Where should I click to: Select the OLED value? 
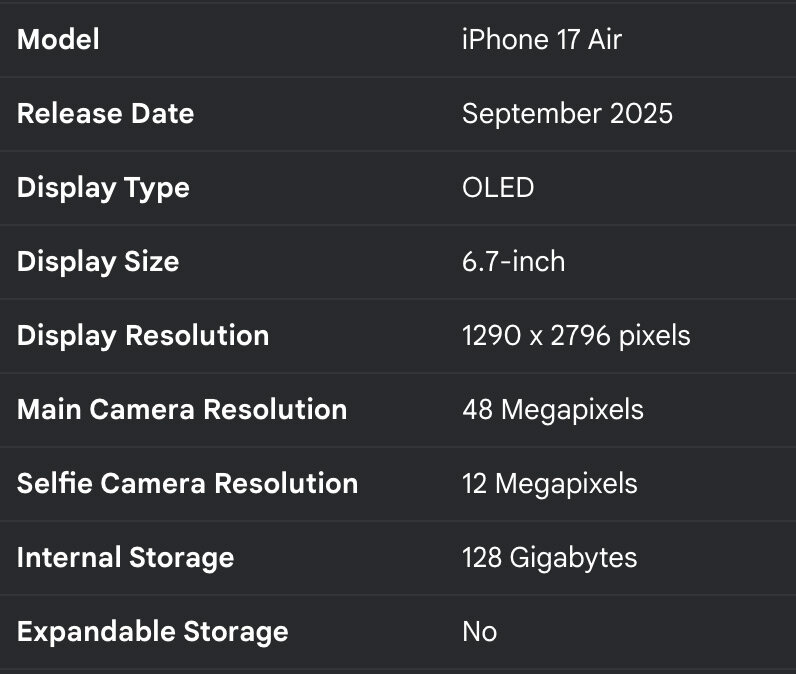click(498, 188)
